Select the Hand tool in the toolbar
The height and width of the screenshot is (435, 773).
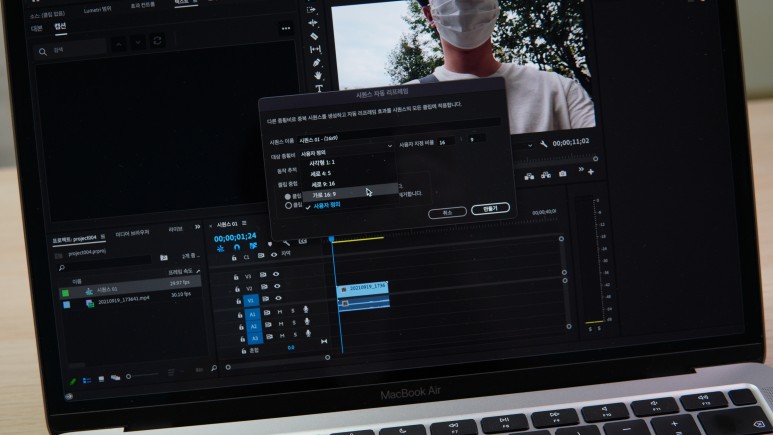318,75
